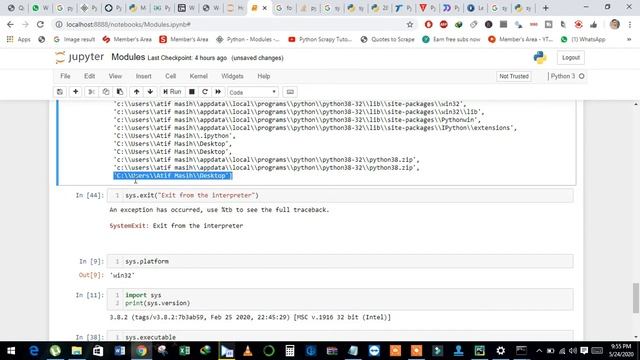This screenshot has width=640, height=360.
Task: Move selected cell down arrow
Action: (x=150, y=92)
